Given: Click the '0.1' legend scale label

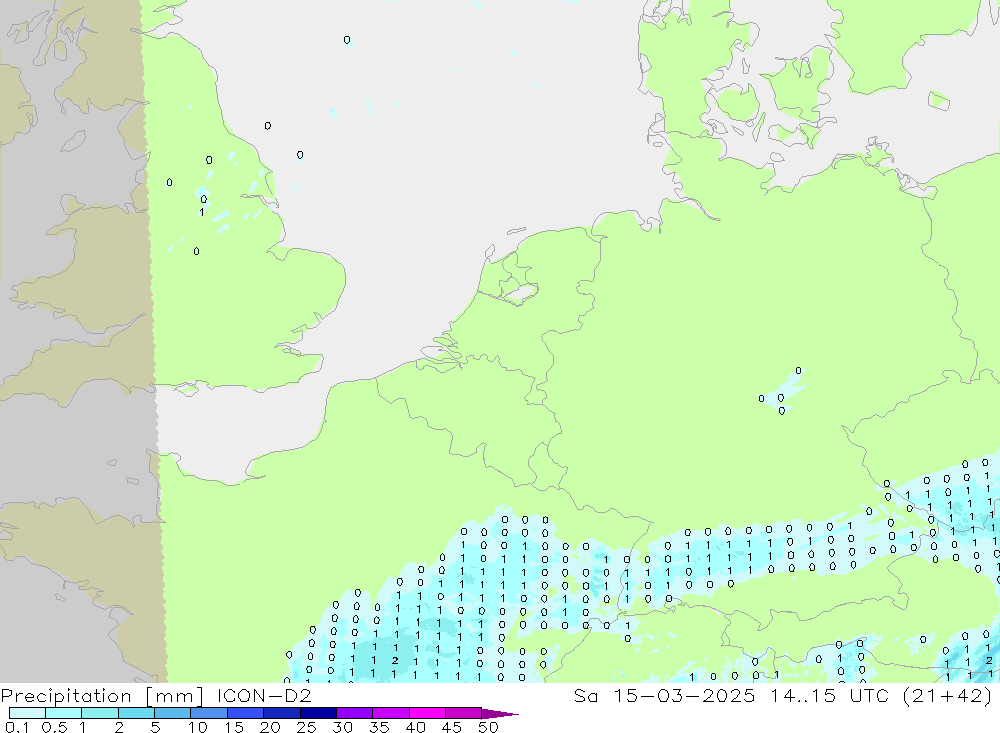Looking at the screenshot, I should coord(17,727).
